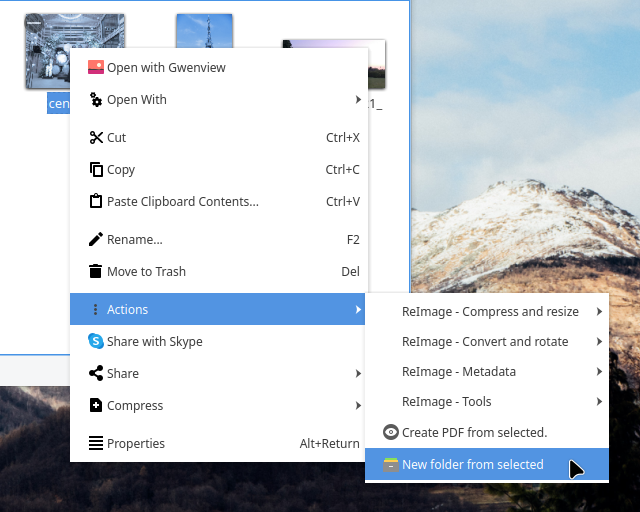The height and width of the screenshot is (512, 640).
Task: Open the Share menu entry
Action: click(219, 373)
